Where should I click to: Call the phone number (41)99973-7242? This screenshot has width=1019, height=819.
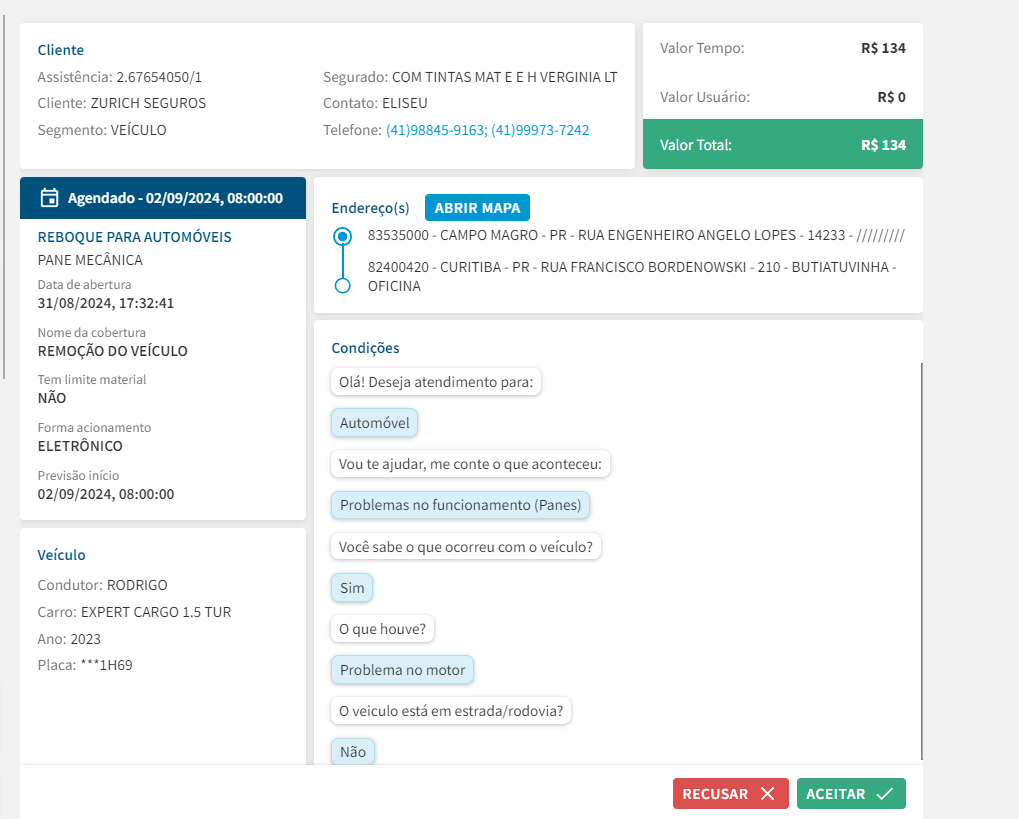(540, 130)
